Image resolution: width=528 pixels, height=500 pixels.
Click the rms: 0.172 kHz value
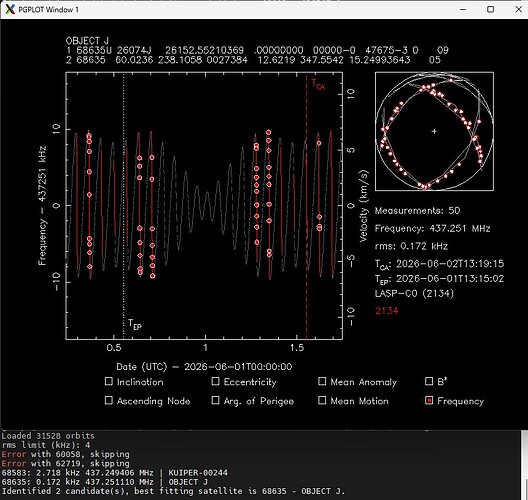(x=411, y=246)
